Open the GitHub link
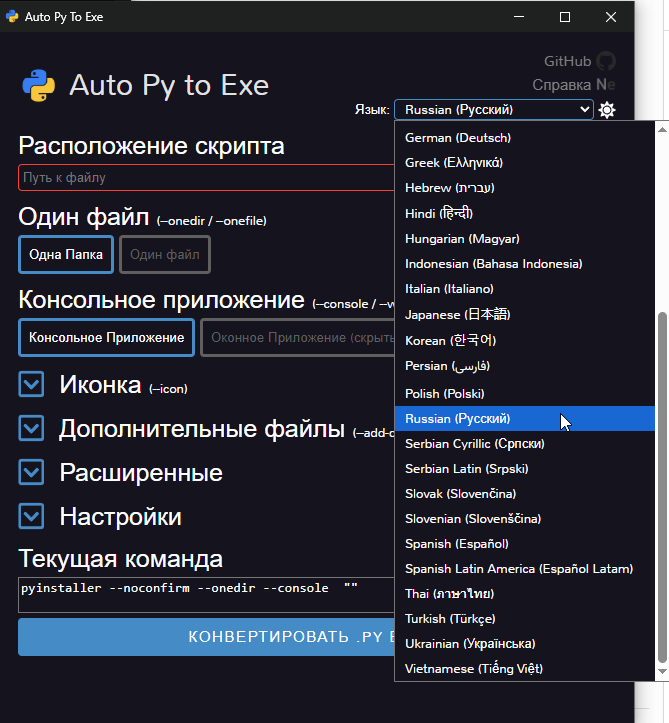Viewport: 669px width, 723px height. (x=567, y=61)
